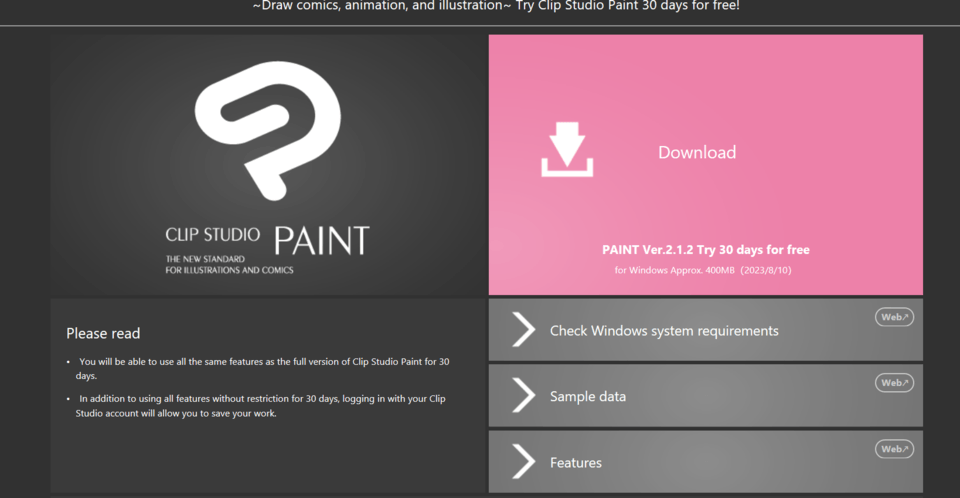Click the second bullet about logging in
Image resolution: width=960 pixels, height=498 pixels.
(265, 405)
